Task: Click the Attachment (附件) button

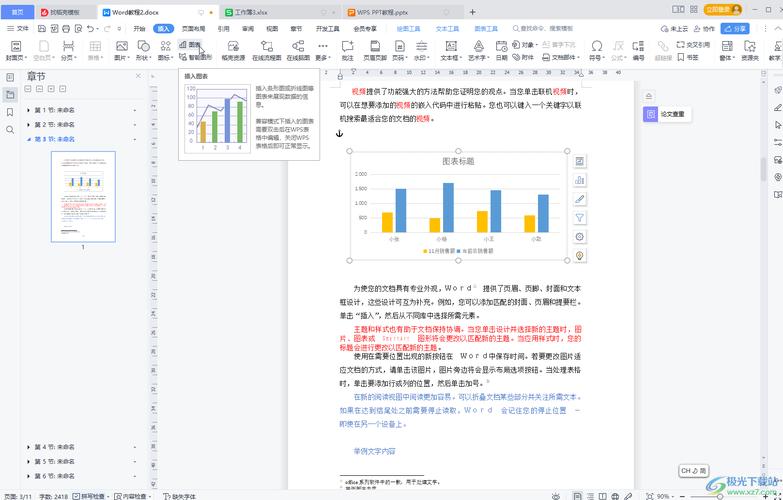Action: [523, 57]
